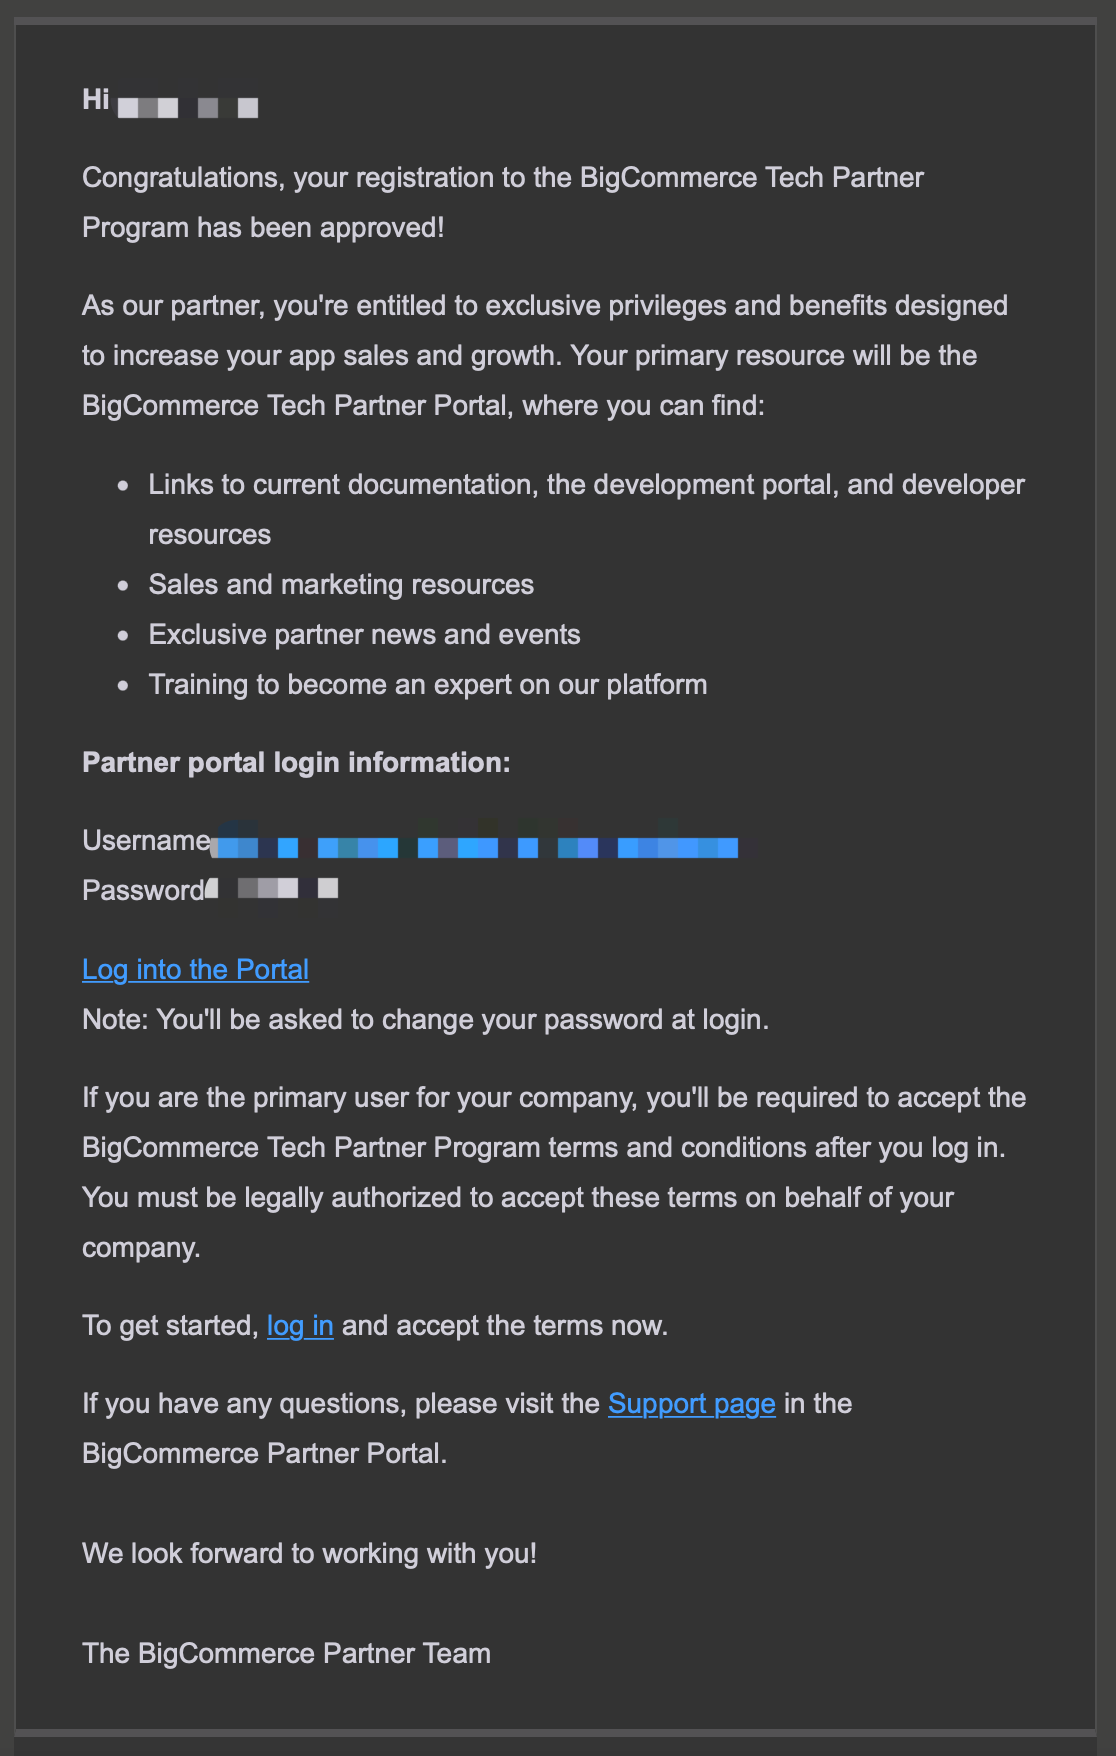Screen dimensions: 1116x1756
Task: Click the "Password" label
Action: point(143,890)
